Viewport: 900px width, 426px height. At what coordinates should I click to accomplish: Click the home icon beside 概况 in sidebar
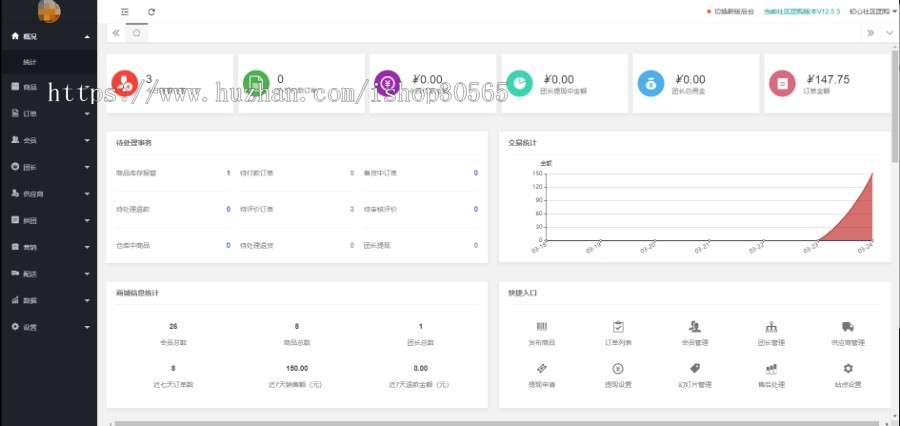(15, 36)
